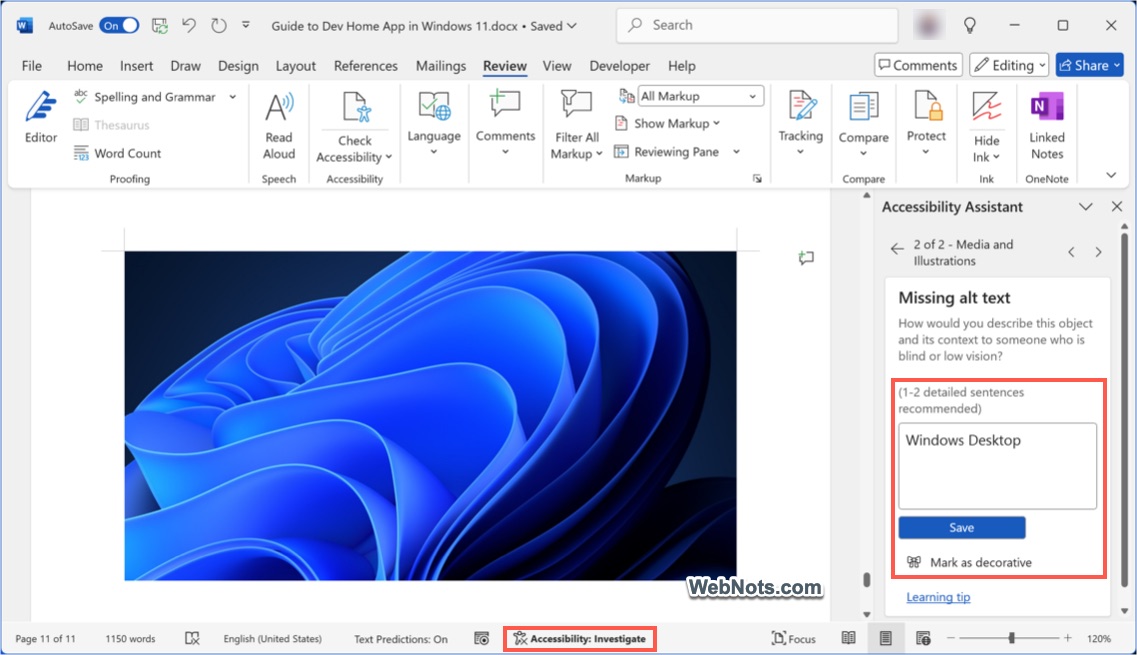Click Accessibility: Investigate in status bar
1137x655 pixels.
pyautogui.click(x=580, y=638)
